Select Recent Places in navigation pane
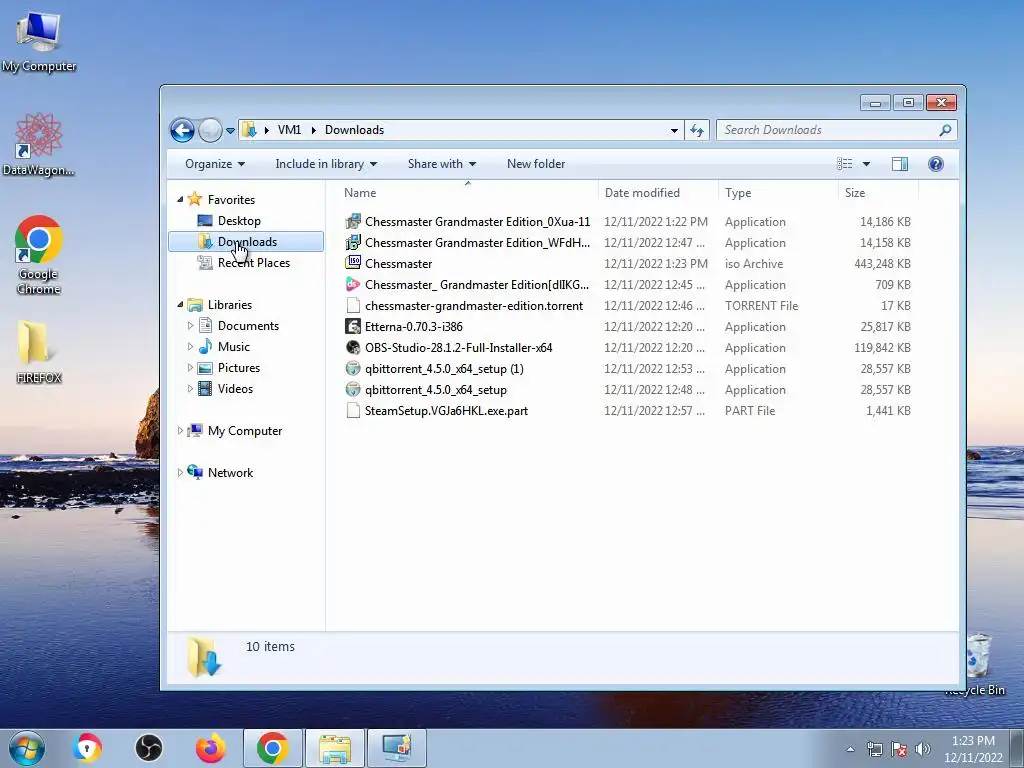The width and height of the screenshot is (1024, 768). coord(253,263)
